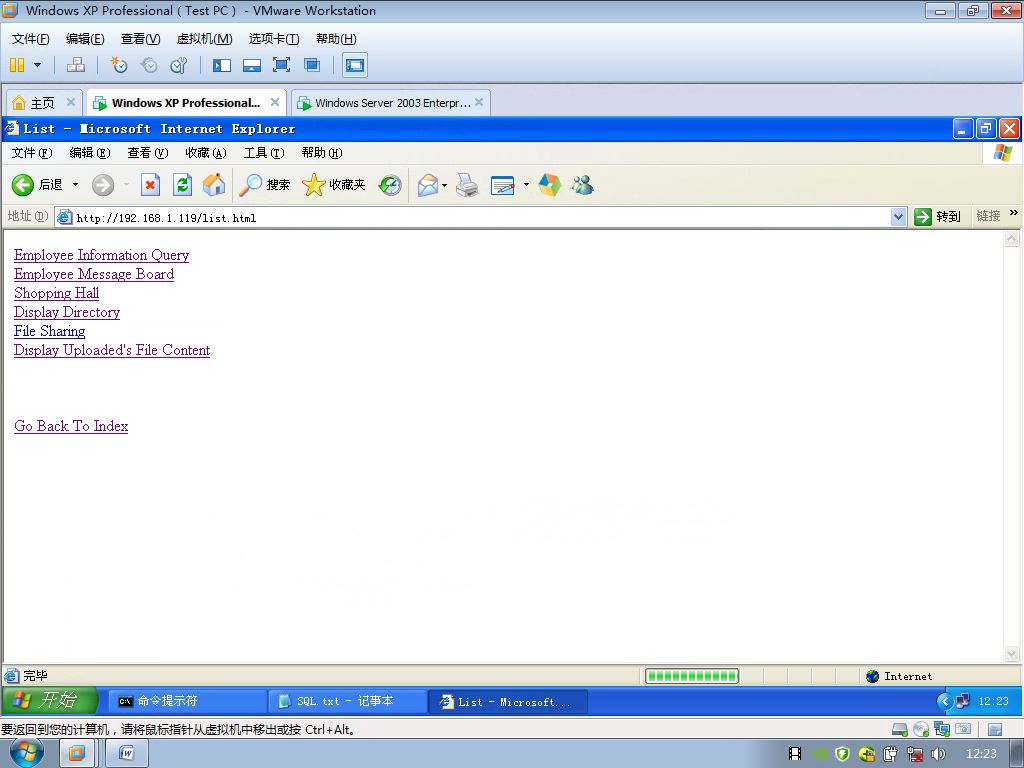Open Display Uploaded's File Content link
Image resolution: width=1024 pixels, height=768 pixels.
112,350
